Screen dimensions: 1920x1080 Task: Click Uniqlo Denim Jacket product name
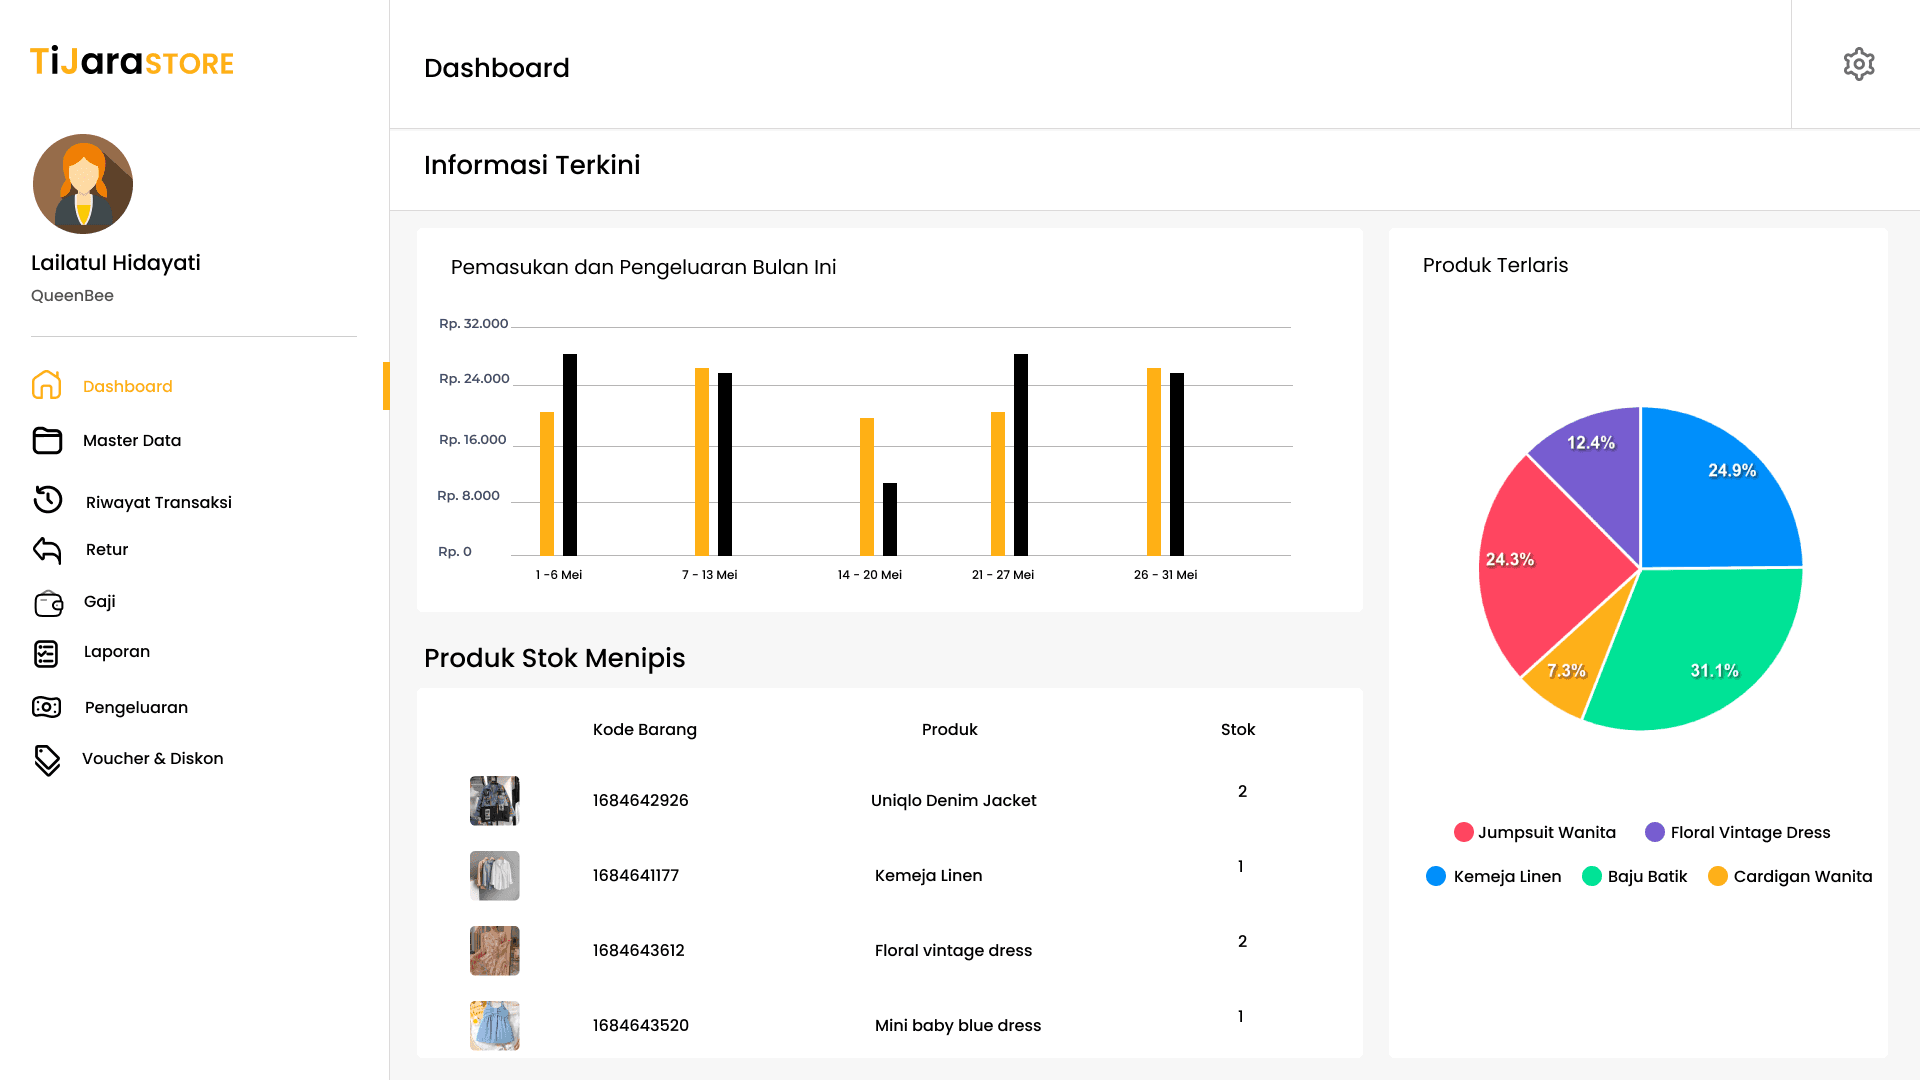pyautogui.click(x=953, y=800)
